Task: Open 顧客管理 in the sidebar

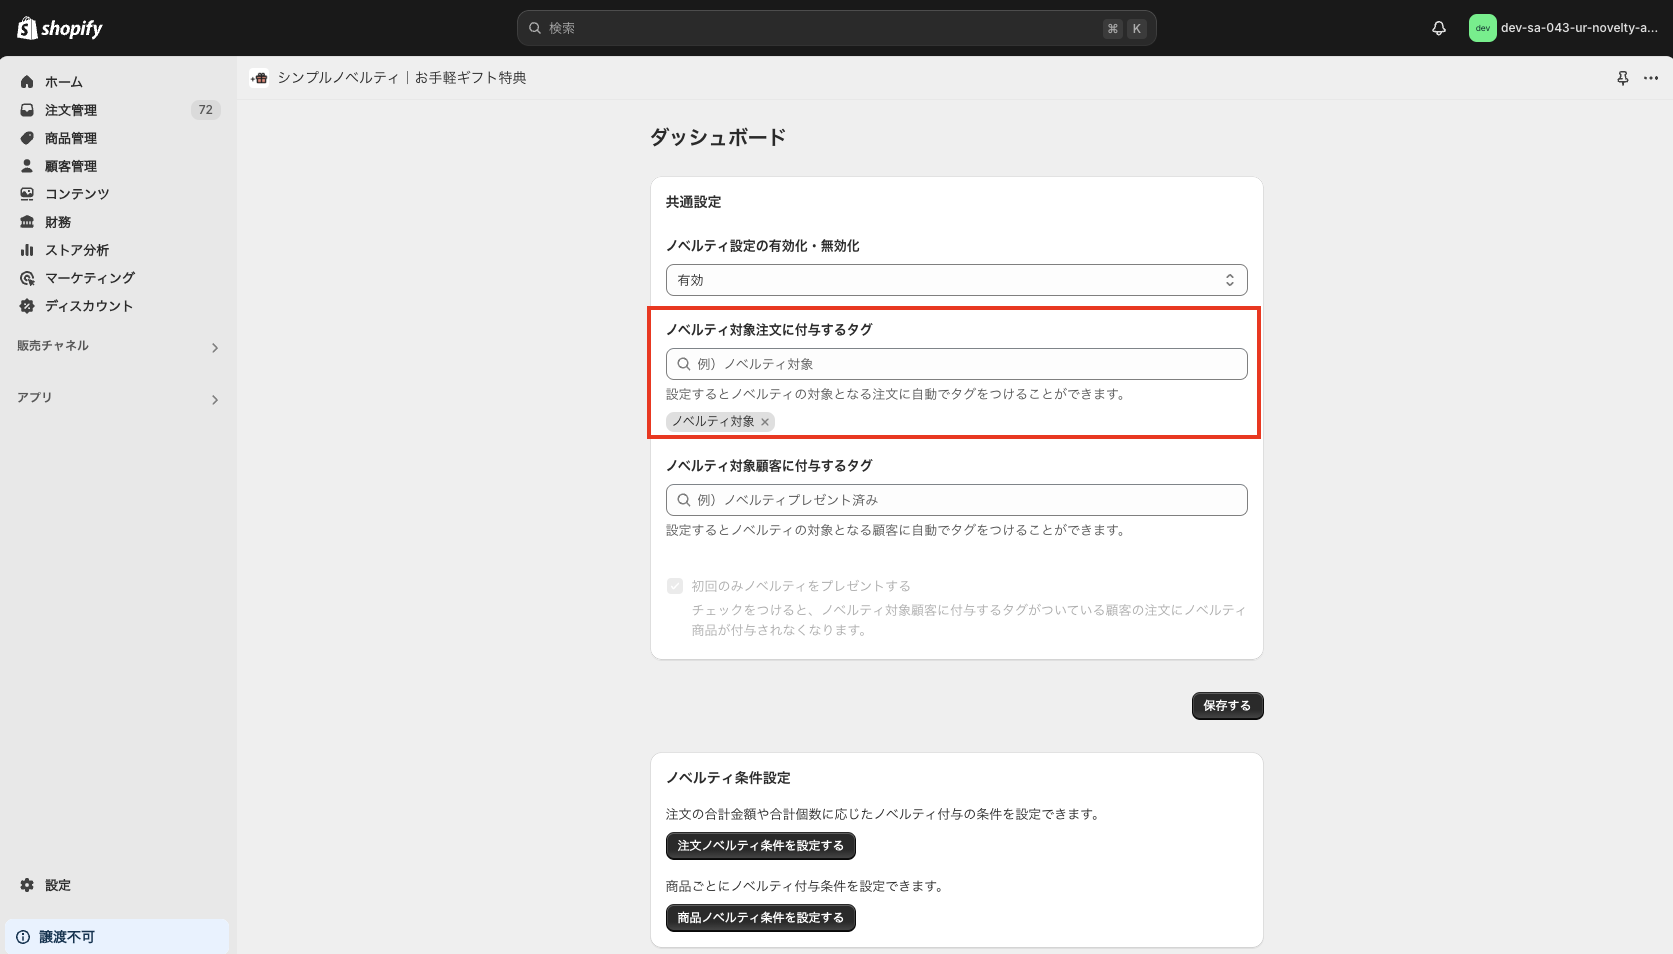Action: (x=70, y=165)
